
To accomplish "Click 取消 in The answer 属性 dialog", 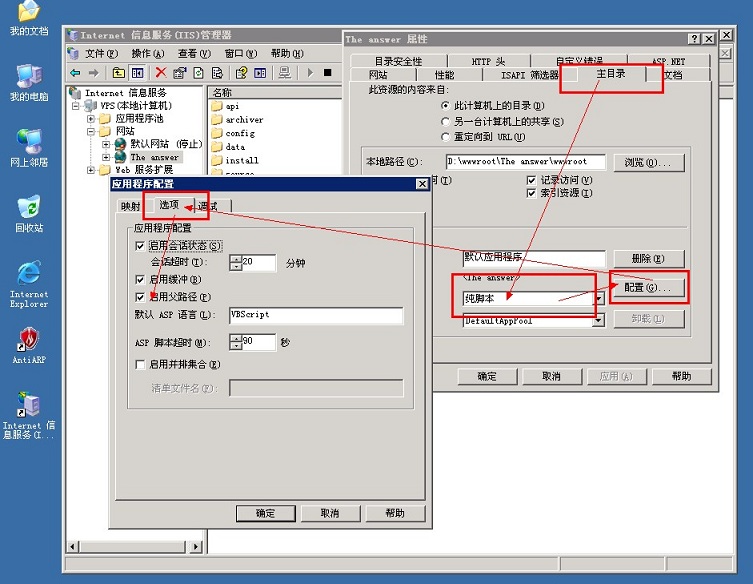I will (x=552, y=377).
